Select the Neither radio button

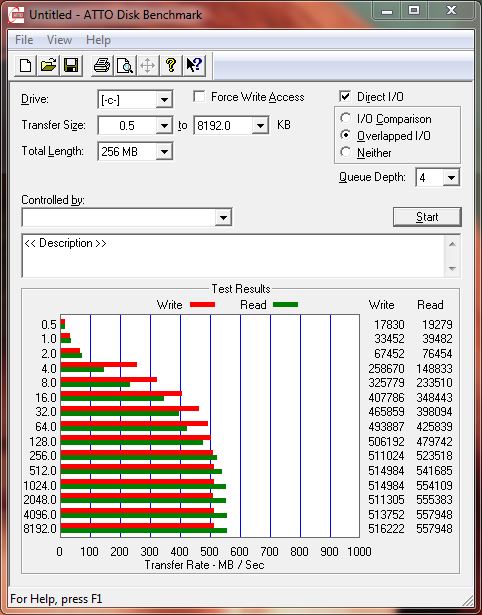(x=346, y=152)
